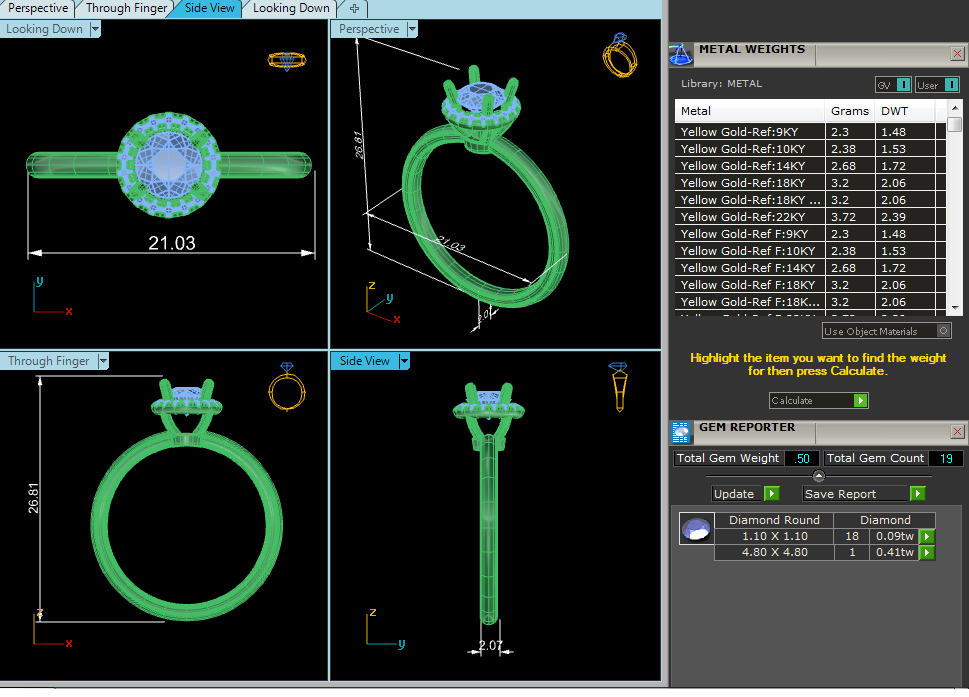The height and width of the screenshot is (697, 969).
Task: Add a new viewport tab with plus
Action: pyautogui.click(x=354, y=9)
